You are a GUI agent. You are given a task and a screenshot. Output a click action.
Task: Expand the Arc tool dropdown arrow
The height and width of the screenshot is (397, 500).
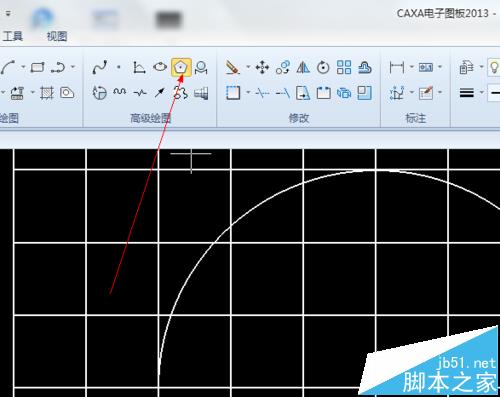point(23,67)
